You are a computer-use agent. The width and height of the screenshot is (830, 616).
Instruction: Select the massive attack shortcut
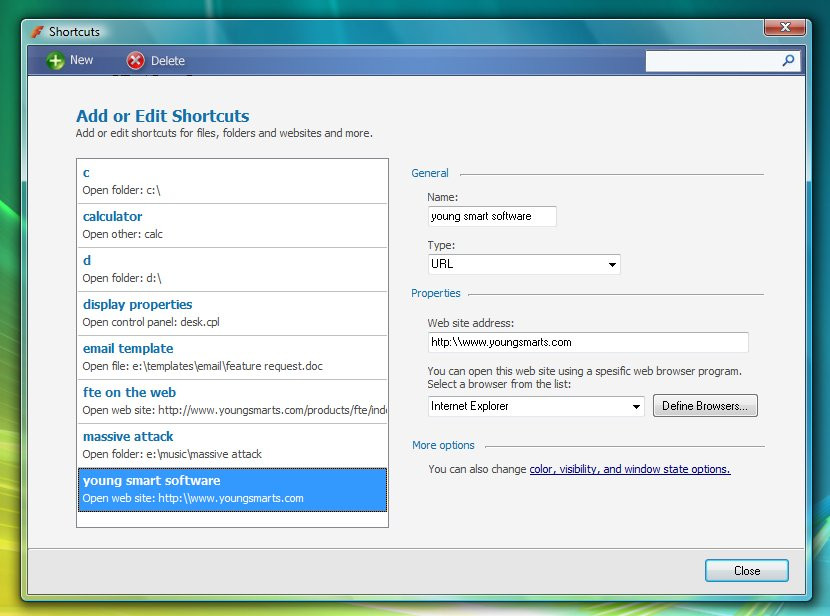232,445
